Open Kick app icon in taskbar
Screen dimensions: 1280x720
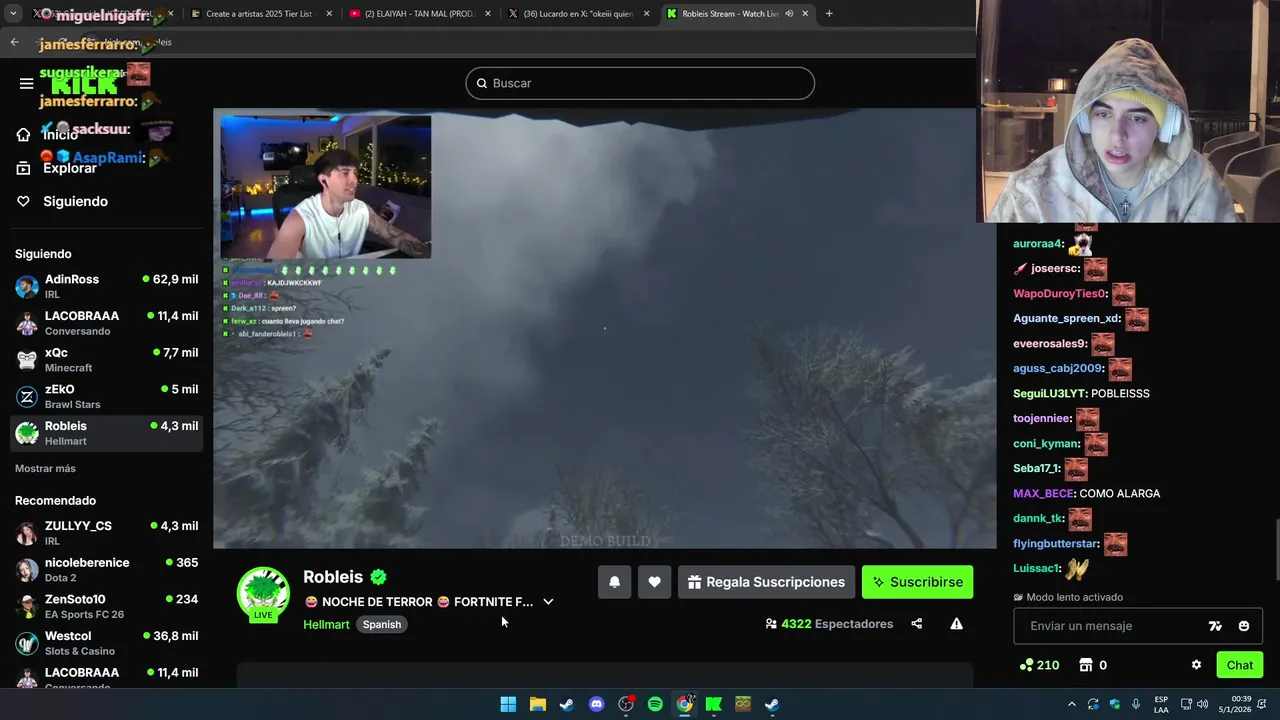(714, 704)
